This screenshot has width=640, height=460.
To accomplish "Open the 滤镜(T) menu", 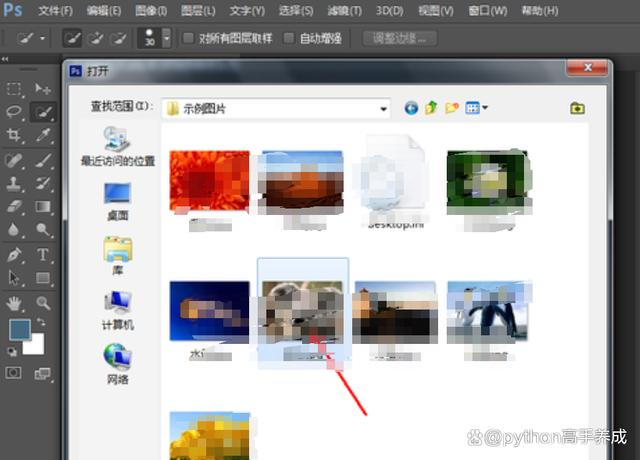I will click(344, 11).
